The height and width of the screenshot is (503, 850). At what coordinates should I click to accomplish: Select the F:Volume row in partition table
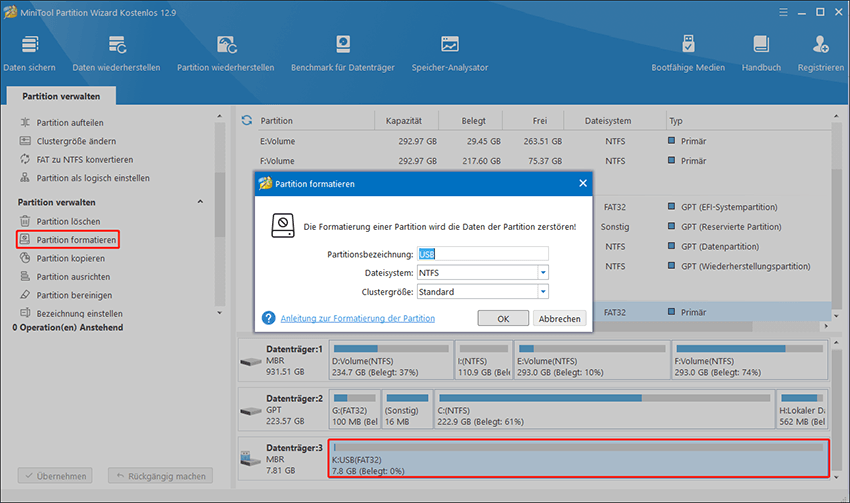click(x=534, y=161)
